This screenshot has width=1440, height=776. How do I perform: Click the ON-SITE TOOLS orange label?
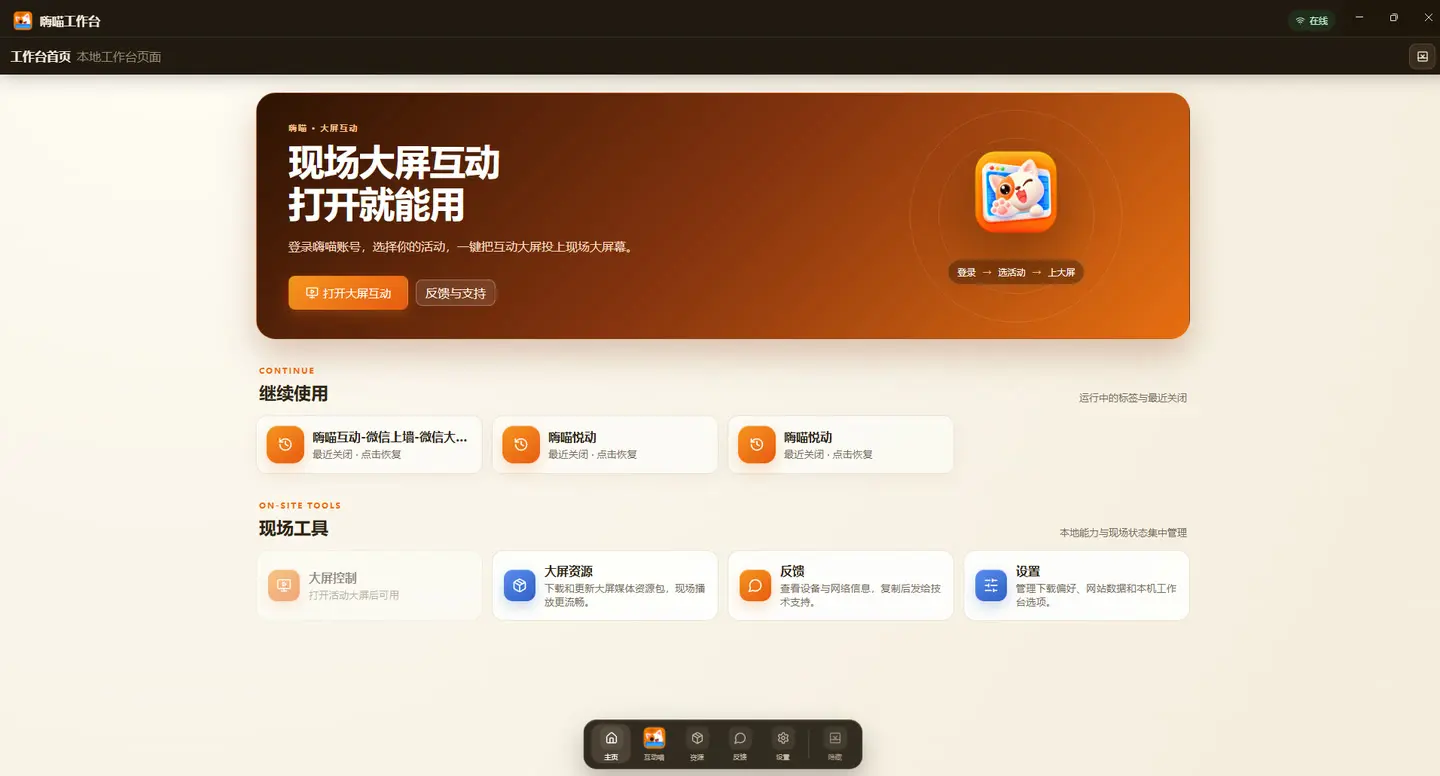pos(300,506)
